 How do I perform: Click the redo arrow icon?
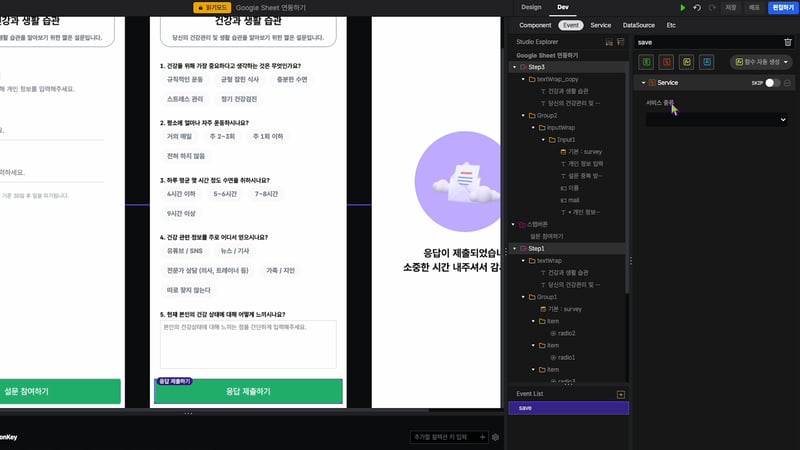coord(712,8)
